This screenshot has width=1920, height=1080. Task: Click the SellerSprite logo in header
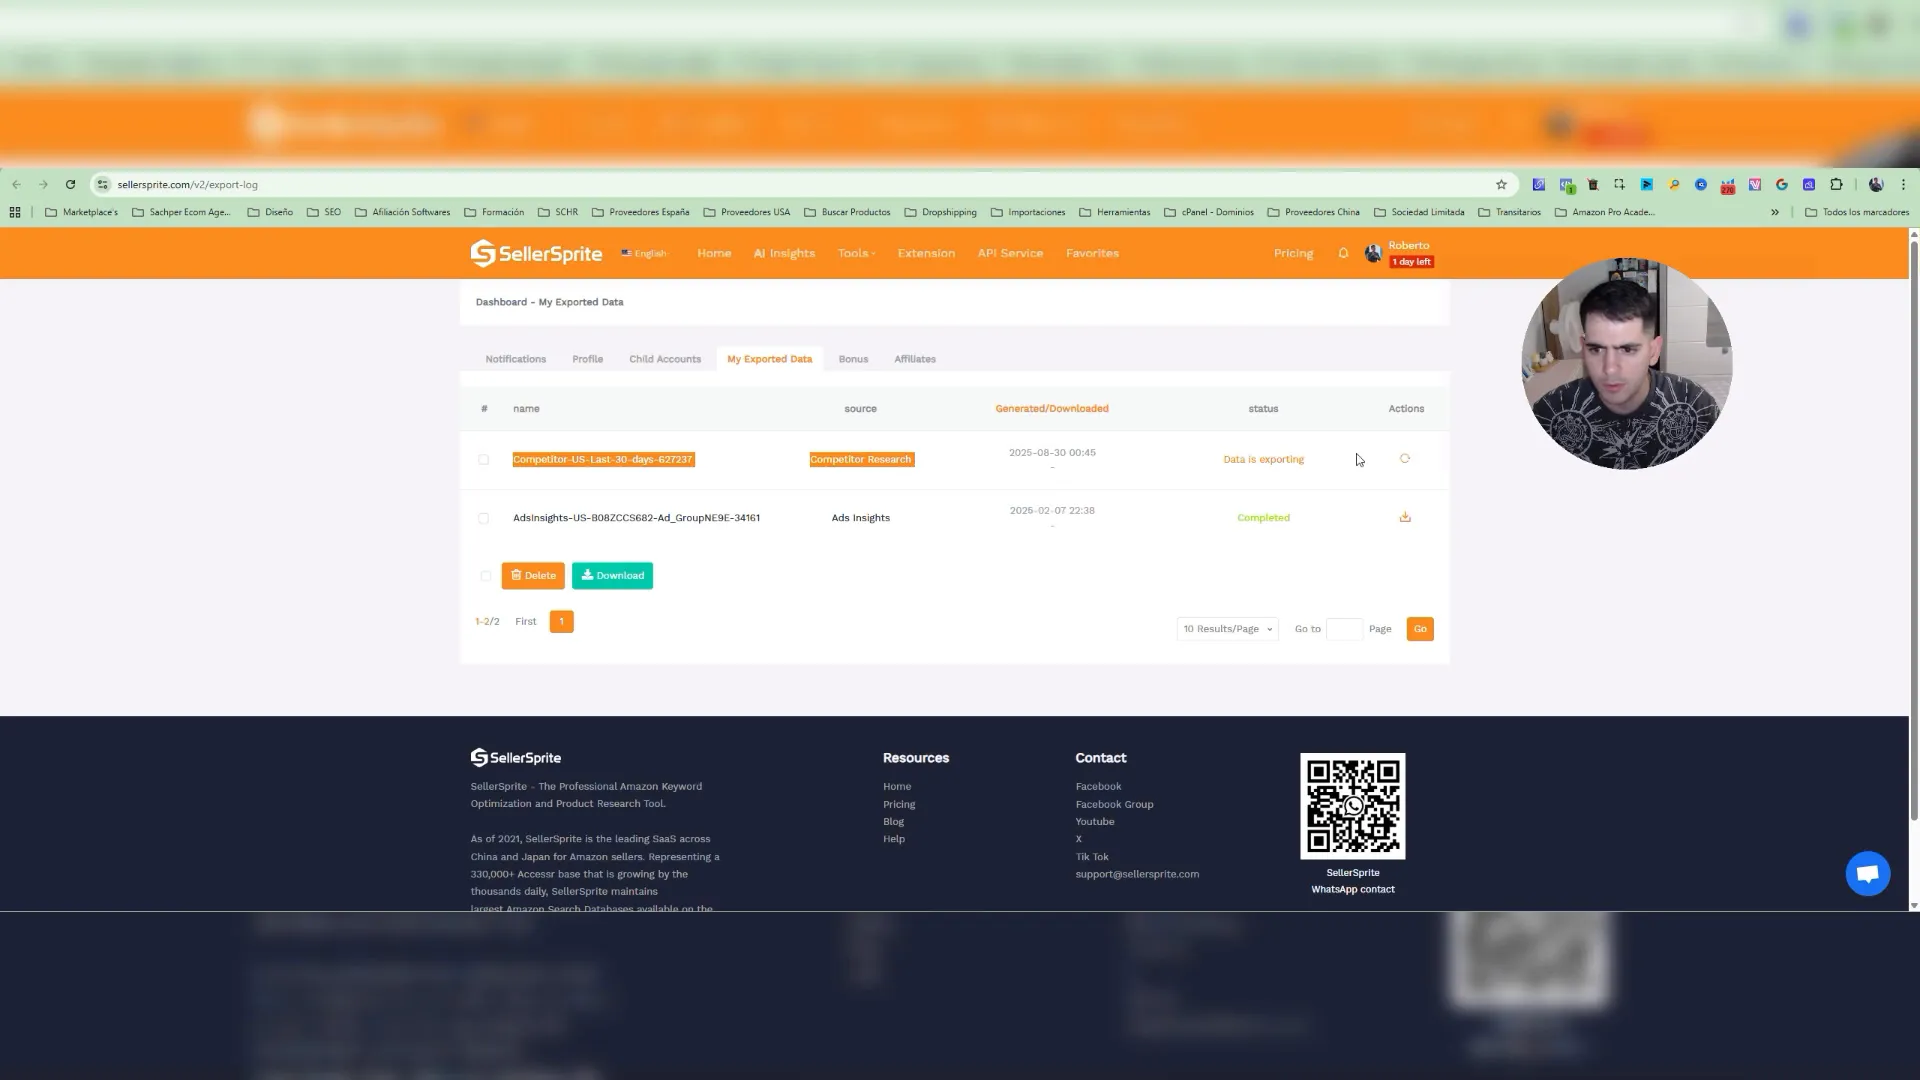(x=537, y=254)
